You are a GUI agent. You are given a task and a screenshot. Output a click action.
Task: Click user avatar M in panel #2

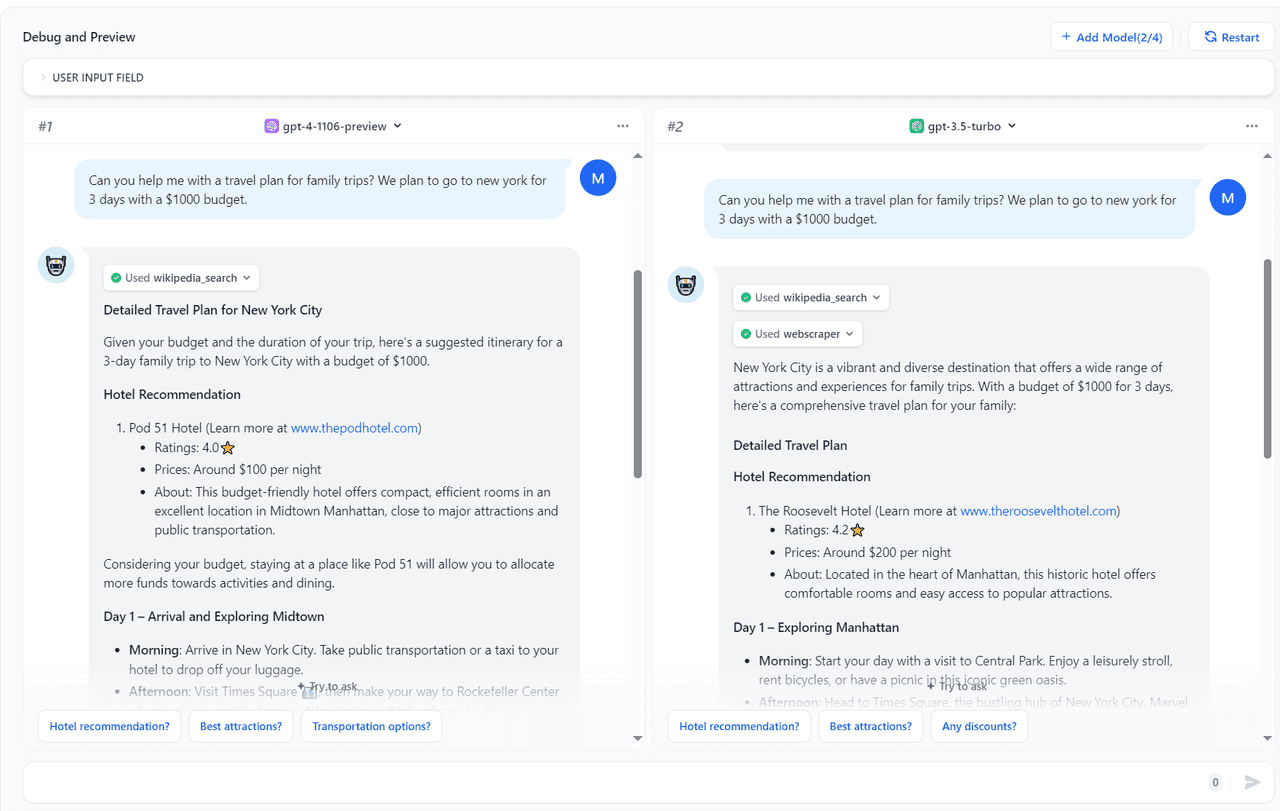point(1228,198)
